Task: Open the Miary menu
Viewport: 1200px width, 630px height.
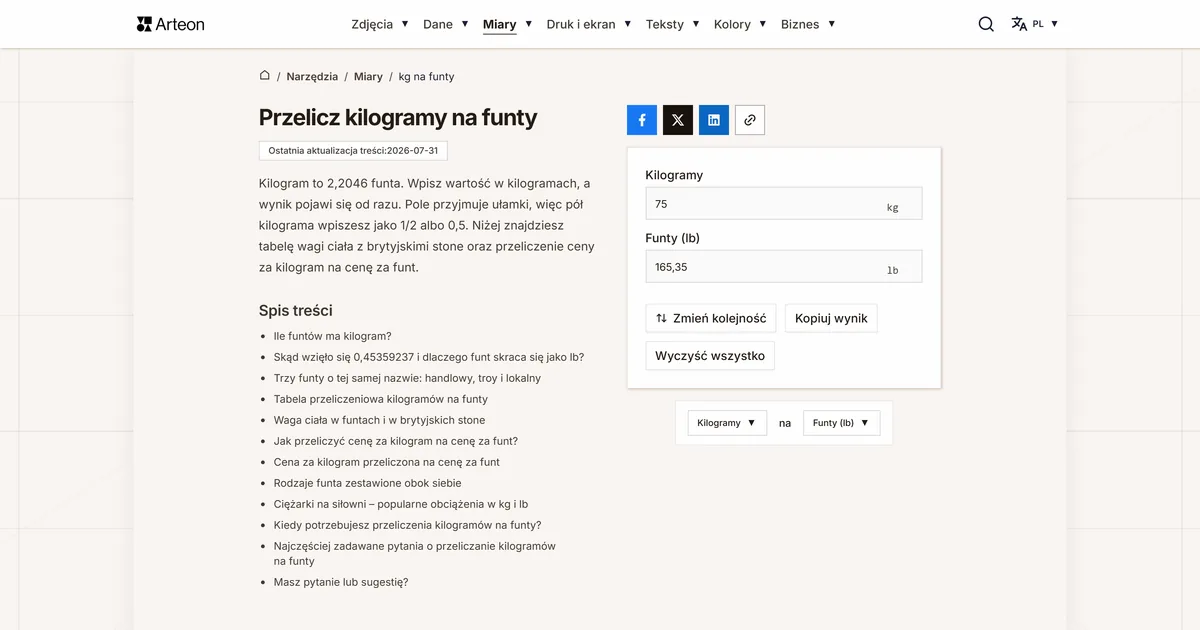Action: 508,24
